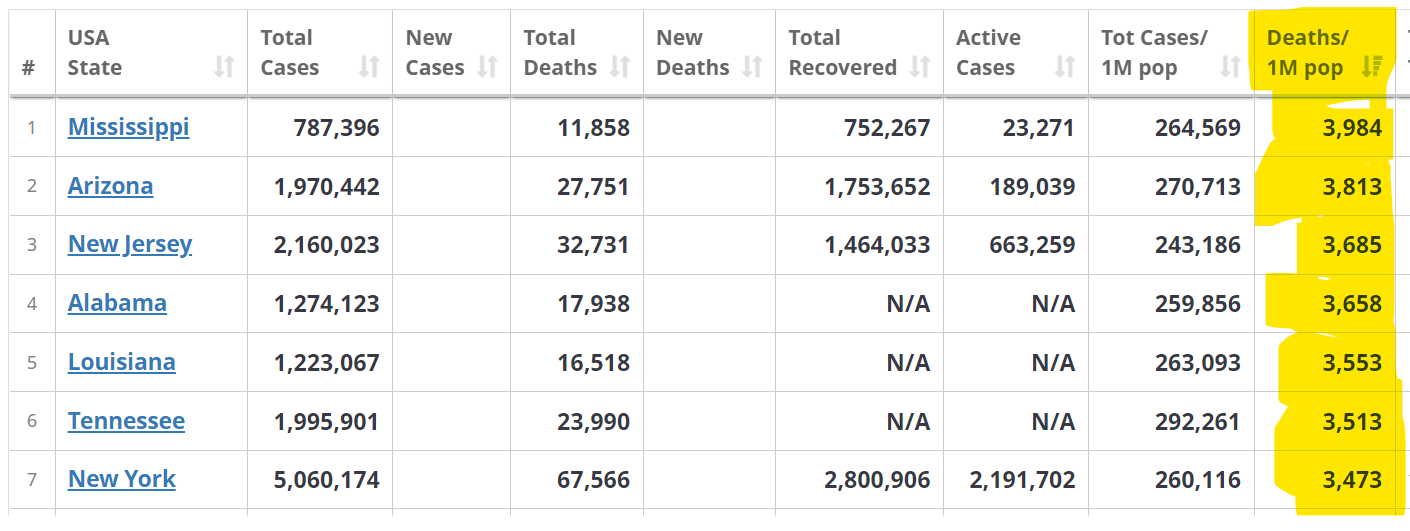Click sort arrows in Total Cases header

click(369, 67)
